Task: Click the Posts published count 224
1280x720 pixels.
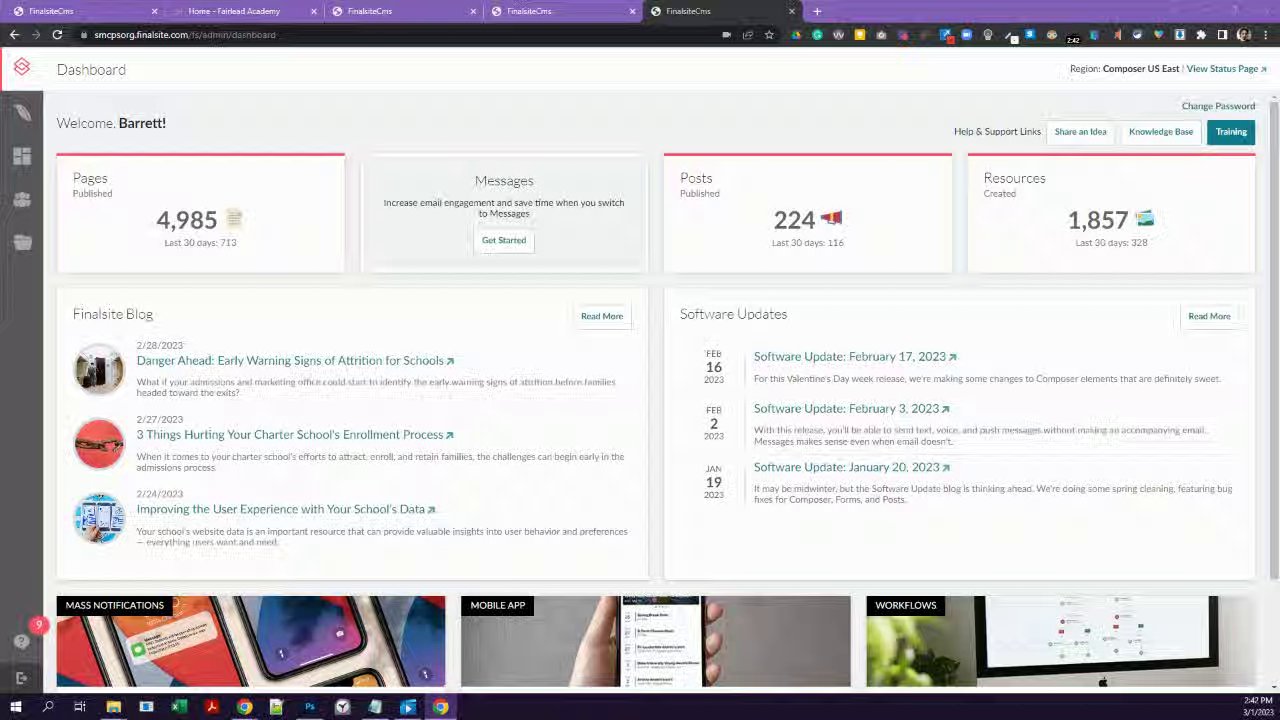Action: [794, 220]
